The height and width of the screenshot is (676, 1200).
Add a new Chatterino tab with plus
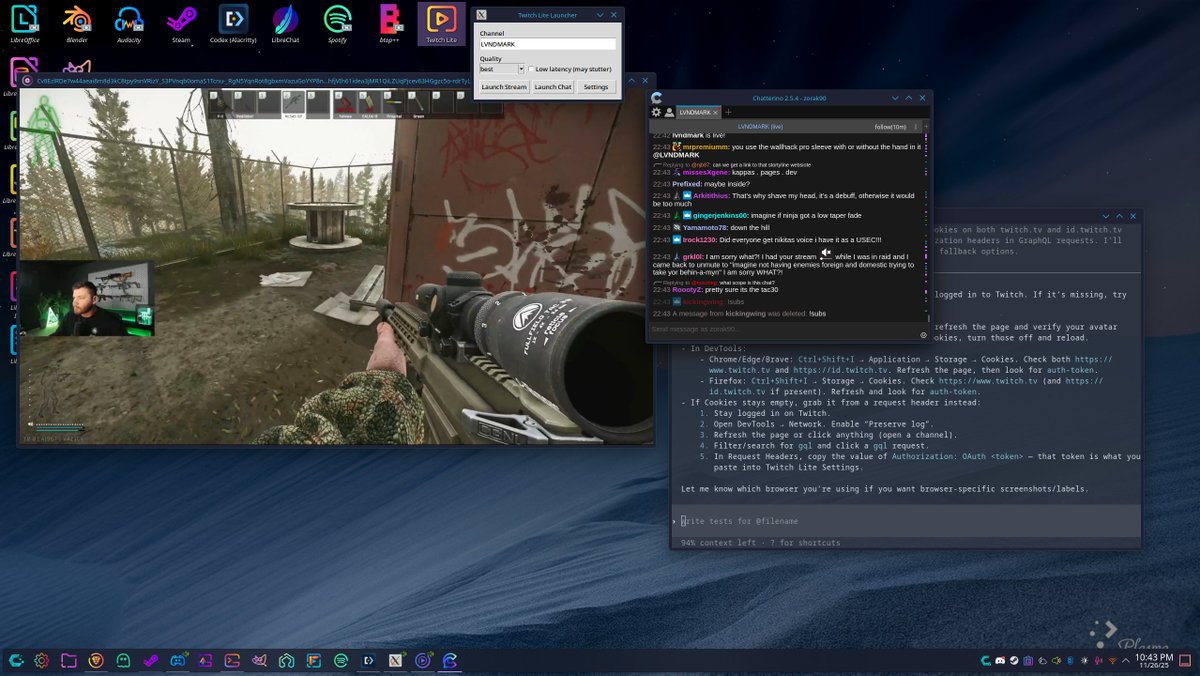click(729, 112)
